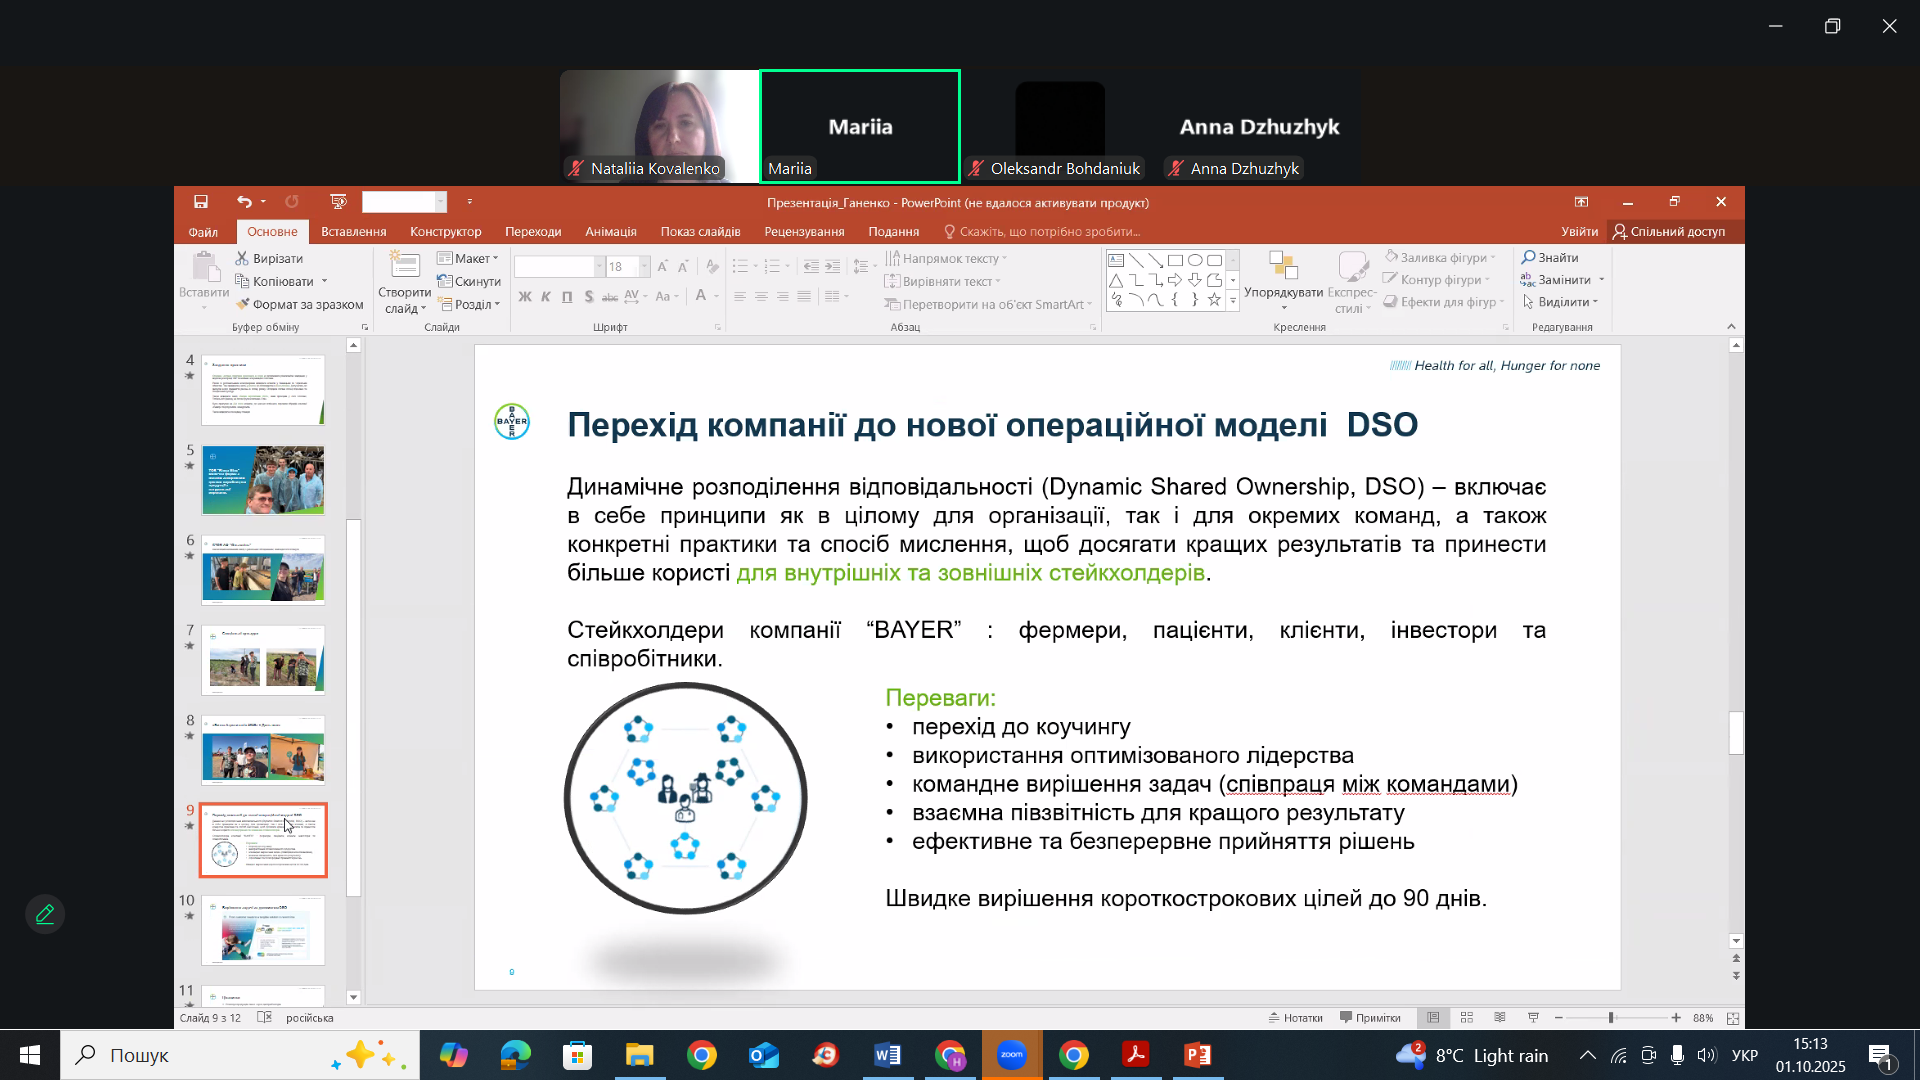Viewport: 1920px width, 1080px height.
Task: Select slide 10 thumbnail in slide panel
Action: pos(263,930)
